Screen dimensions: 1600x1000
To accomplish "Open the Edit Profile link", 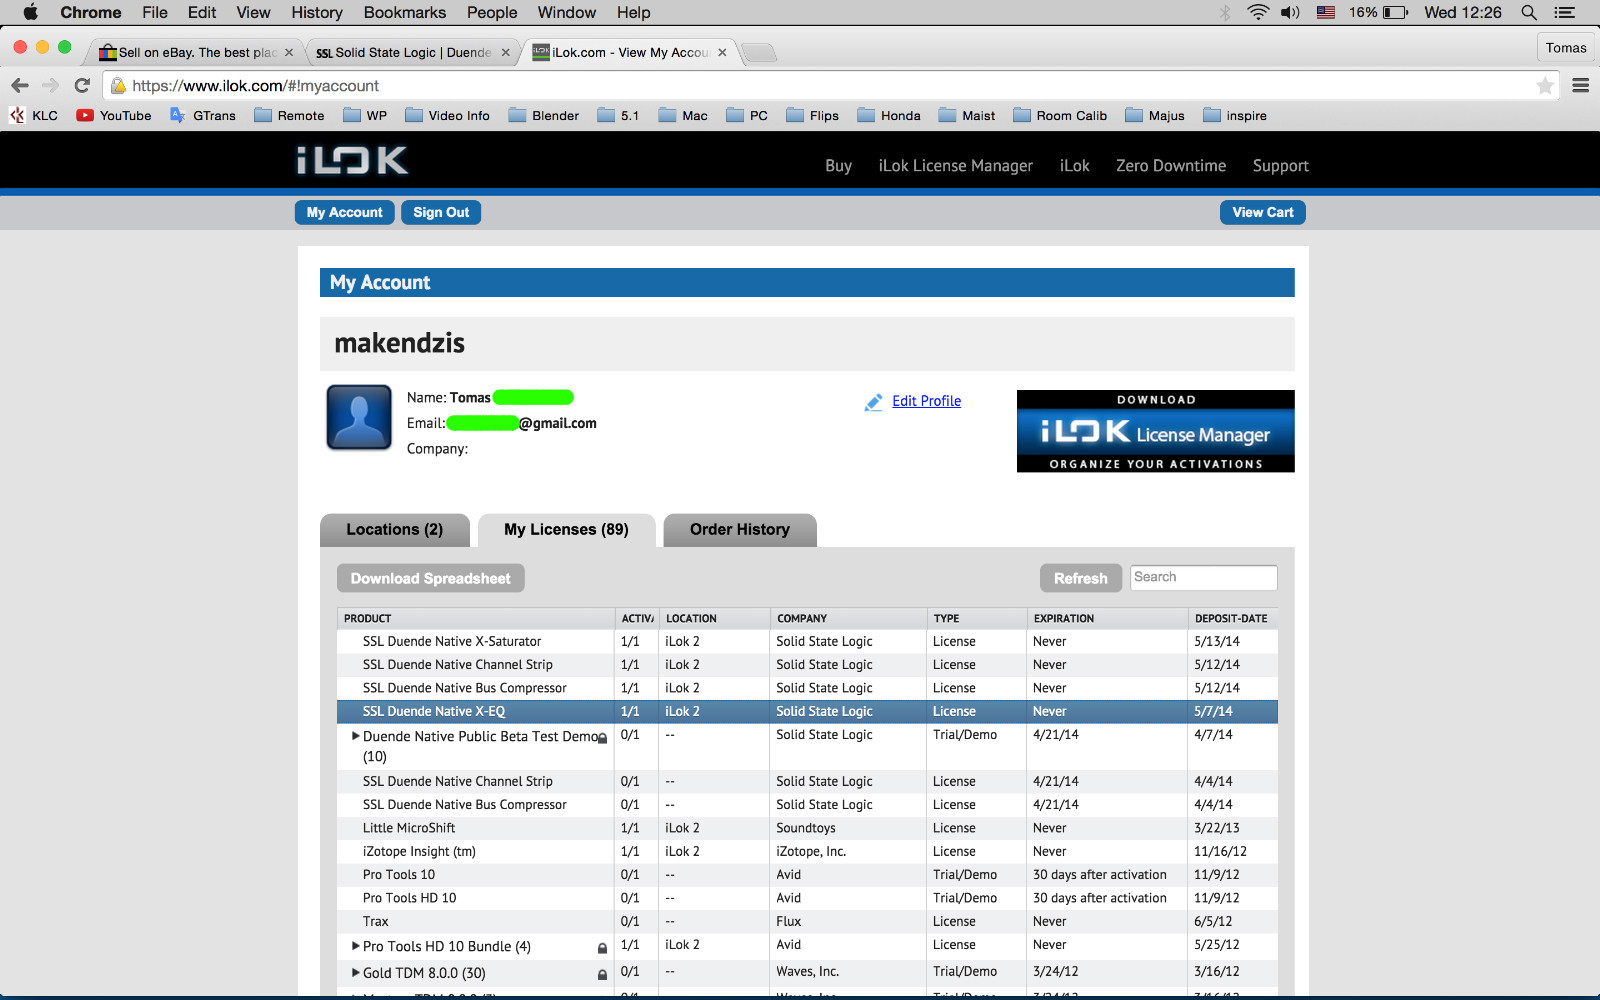I will click(926, 401).
